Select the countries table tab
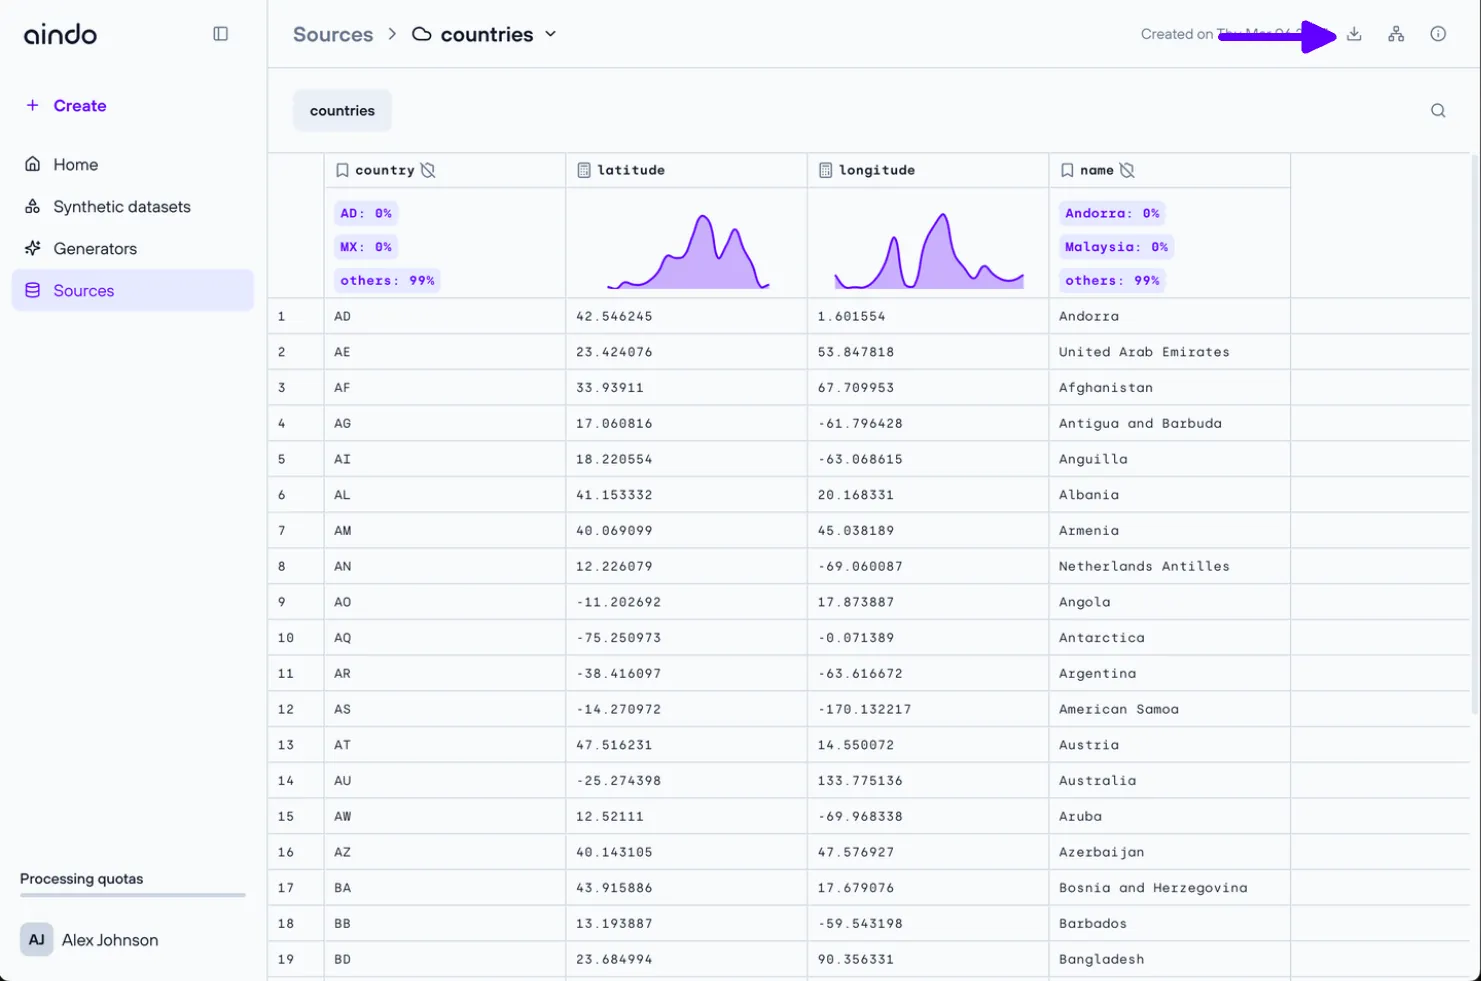 (342, 111)
